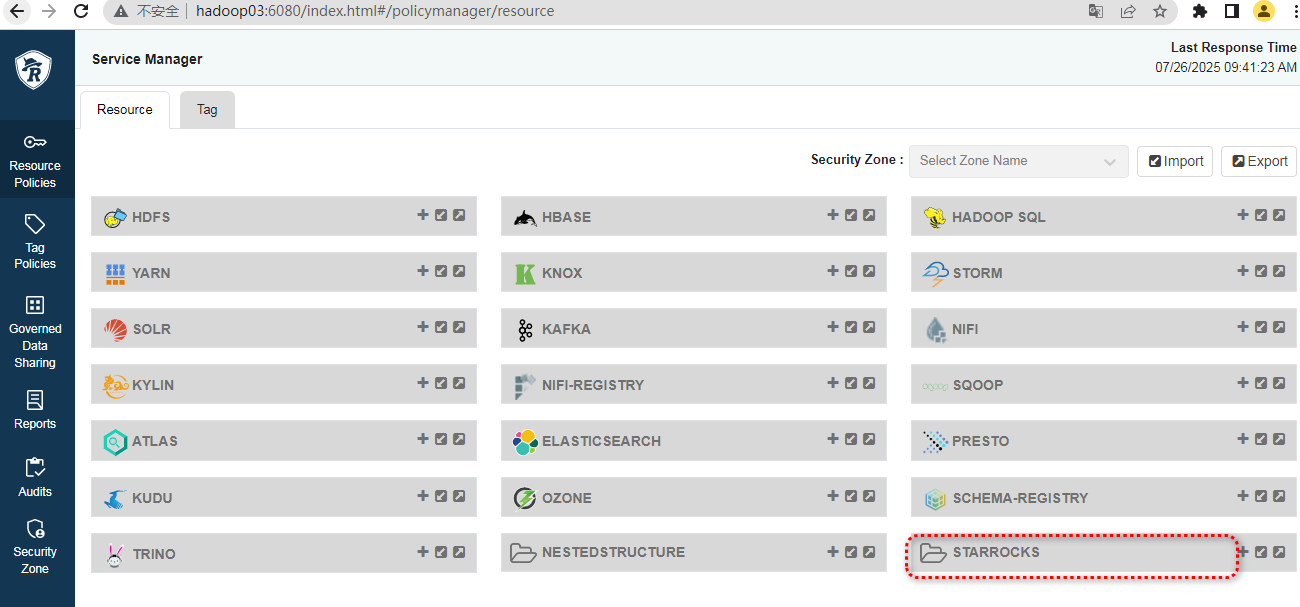This screenshot has width=1300, height=607.
Task: Add a new KUDU service
Action: pyautogui.click(x=423, y=495)
